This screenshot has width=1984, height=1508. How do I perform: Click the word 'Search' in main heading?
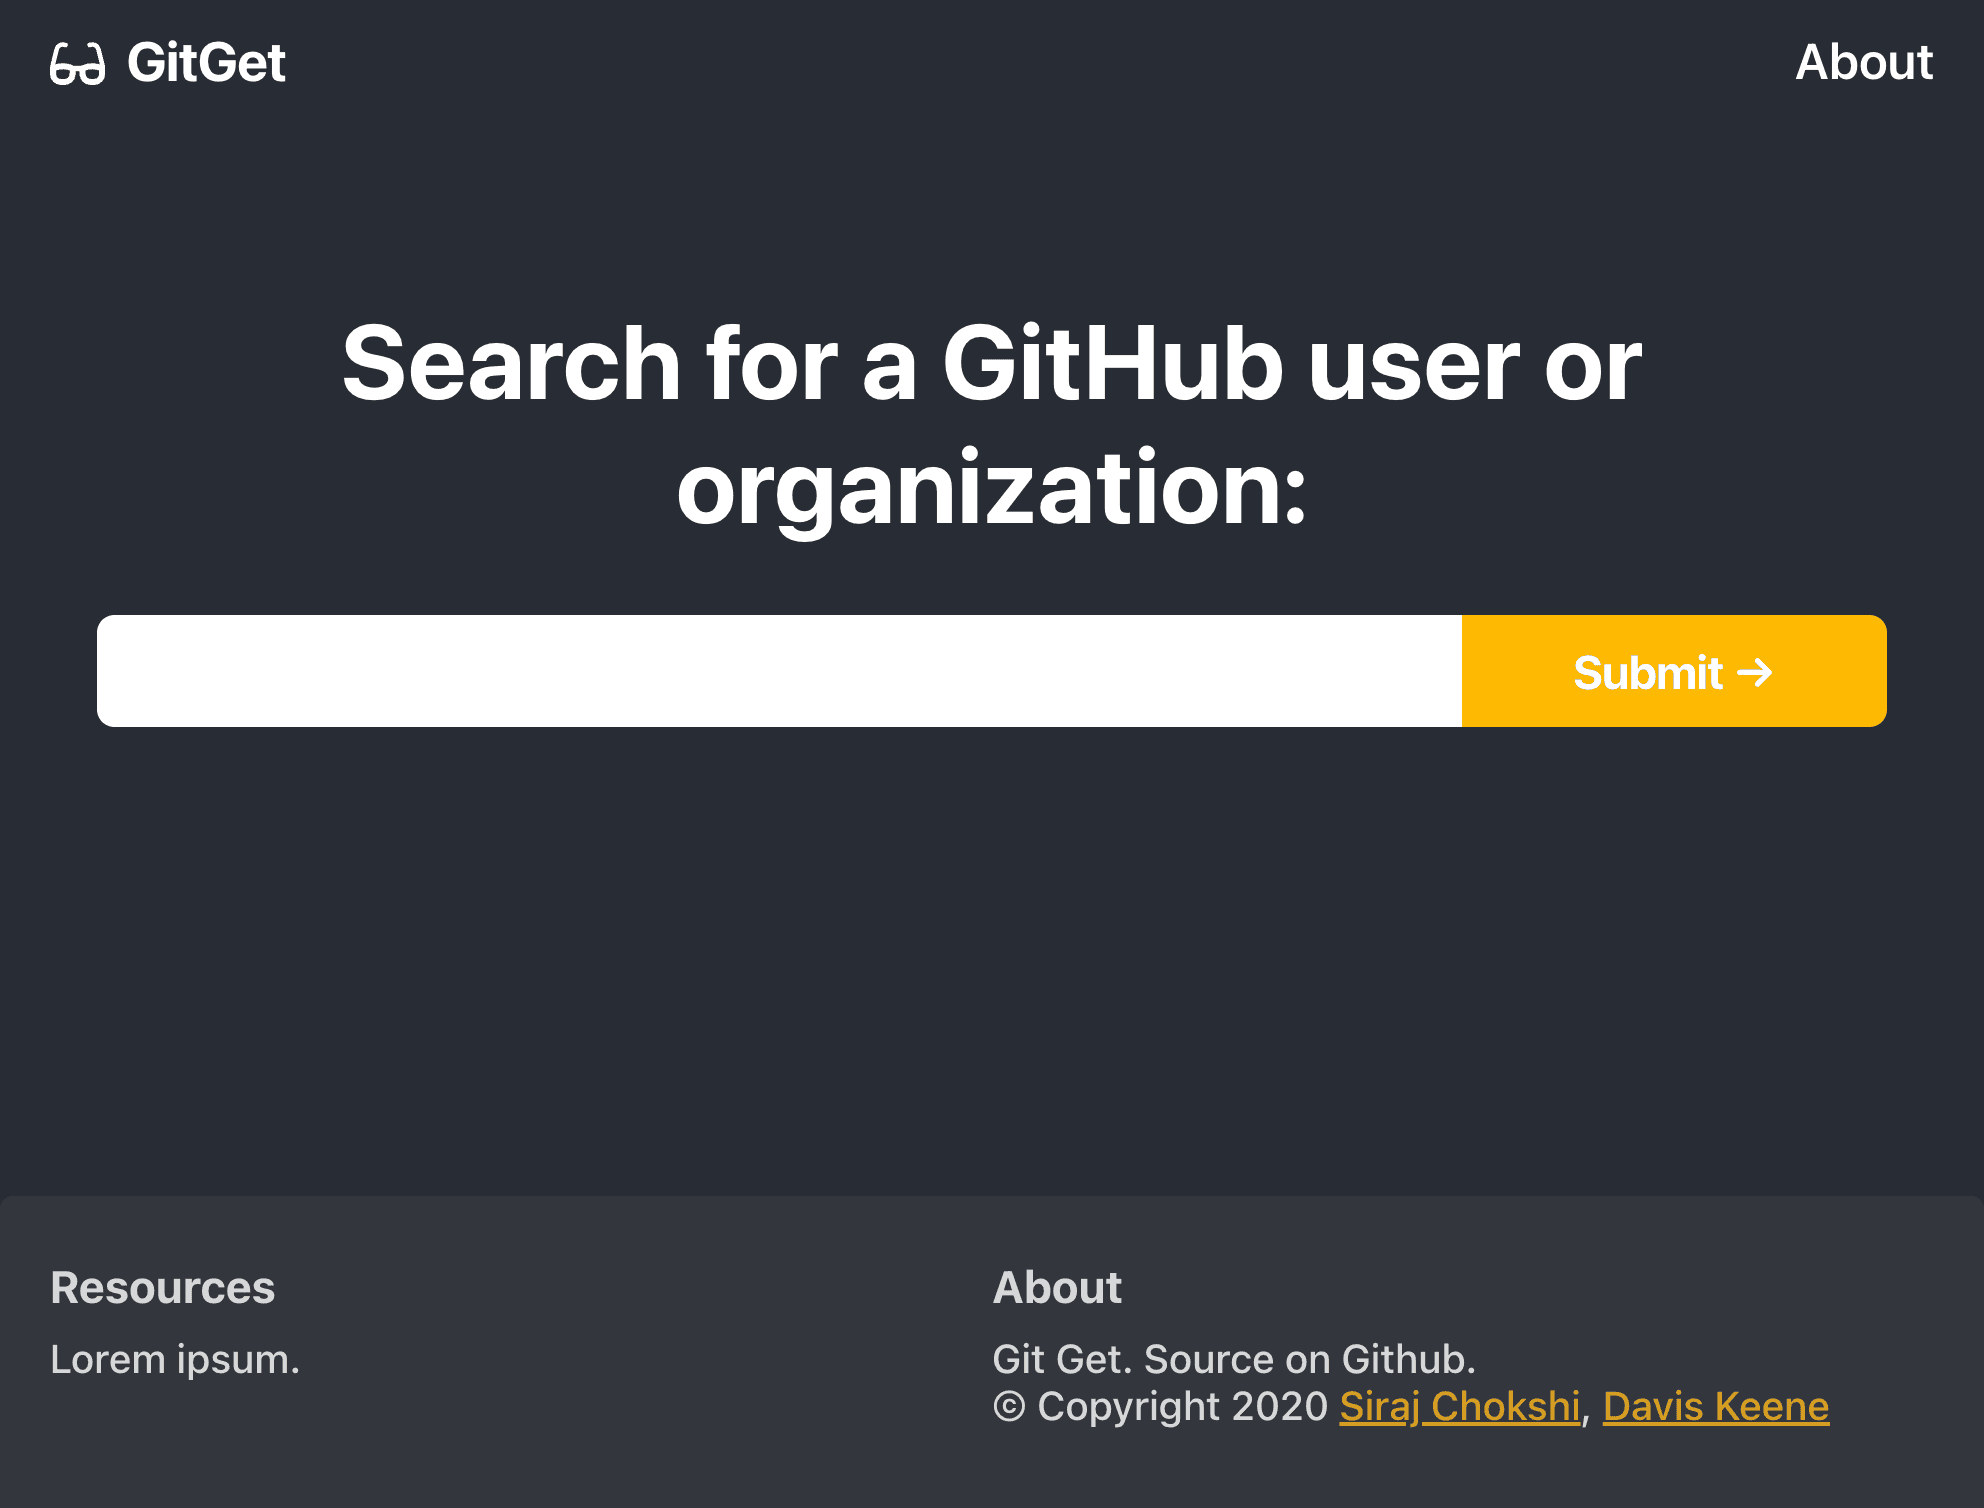pos(511,364)
